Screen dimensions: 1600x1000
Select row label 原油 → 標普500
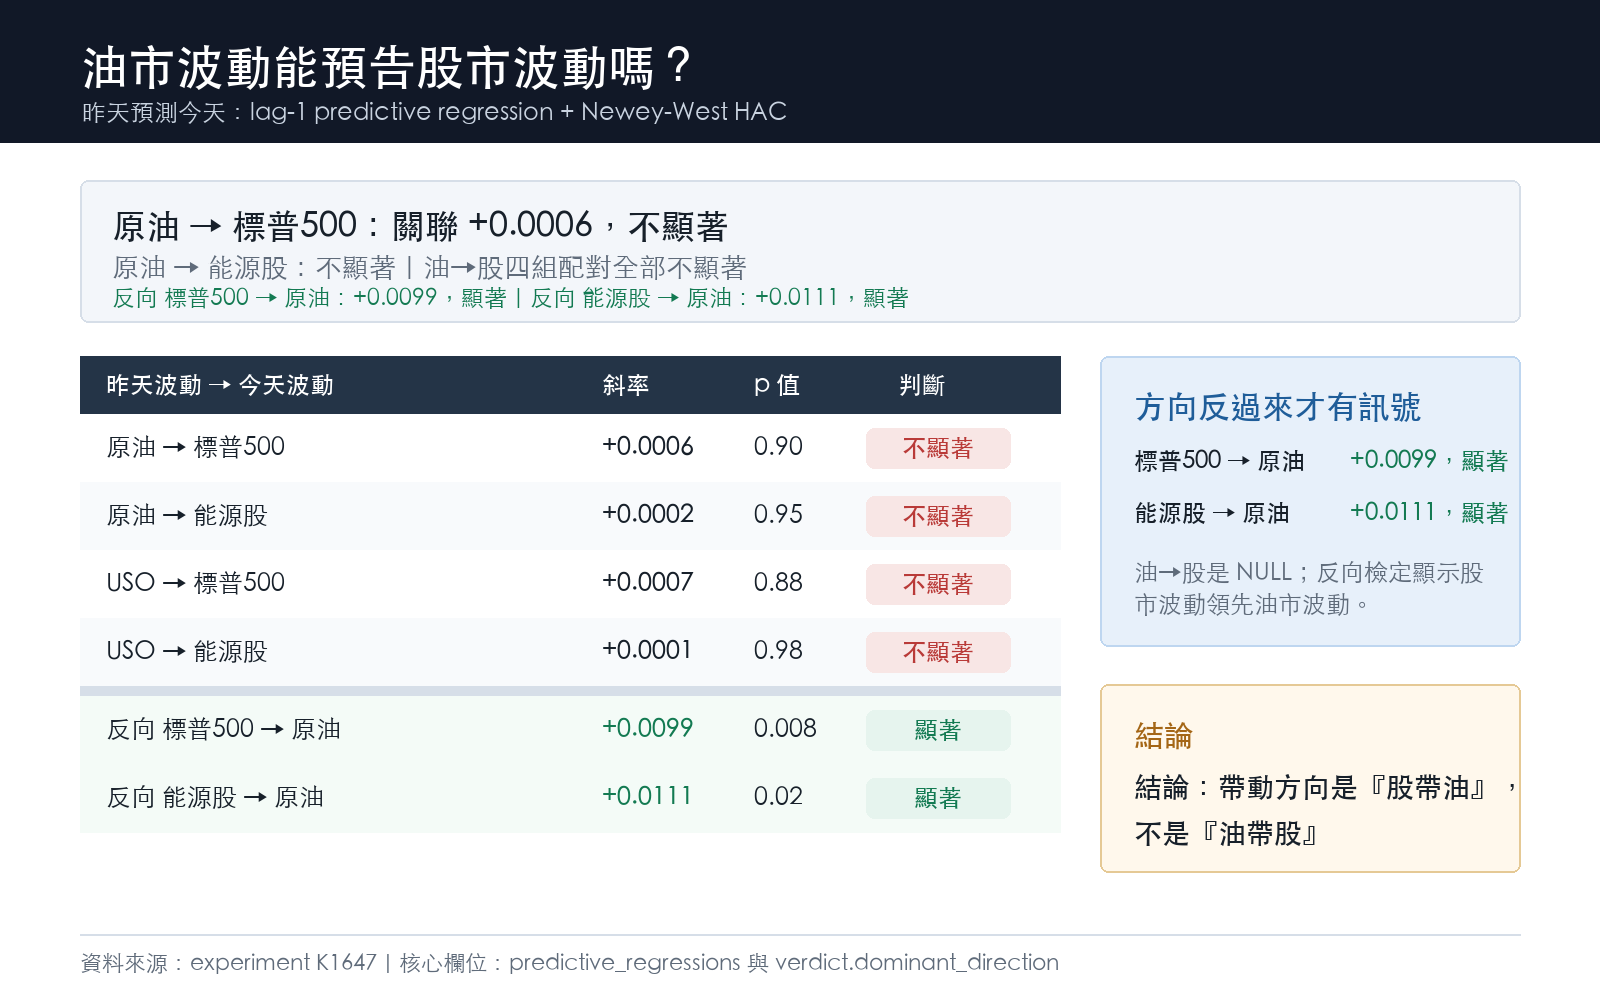pos(196,447)
